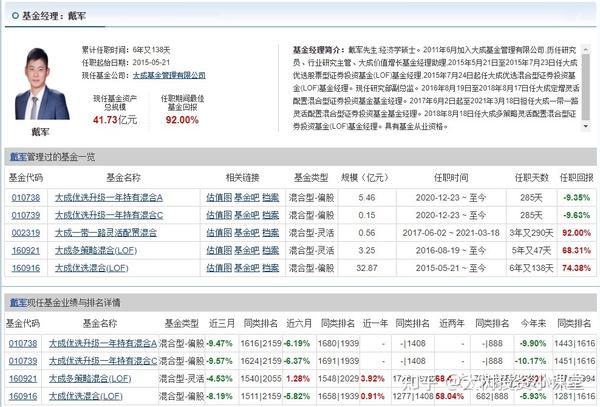This screenshot has height=407, width=600.
Task: Open 大成优选升级一年持有混合C in managed funds table
Action: point(109,215)
